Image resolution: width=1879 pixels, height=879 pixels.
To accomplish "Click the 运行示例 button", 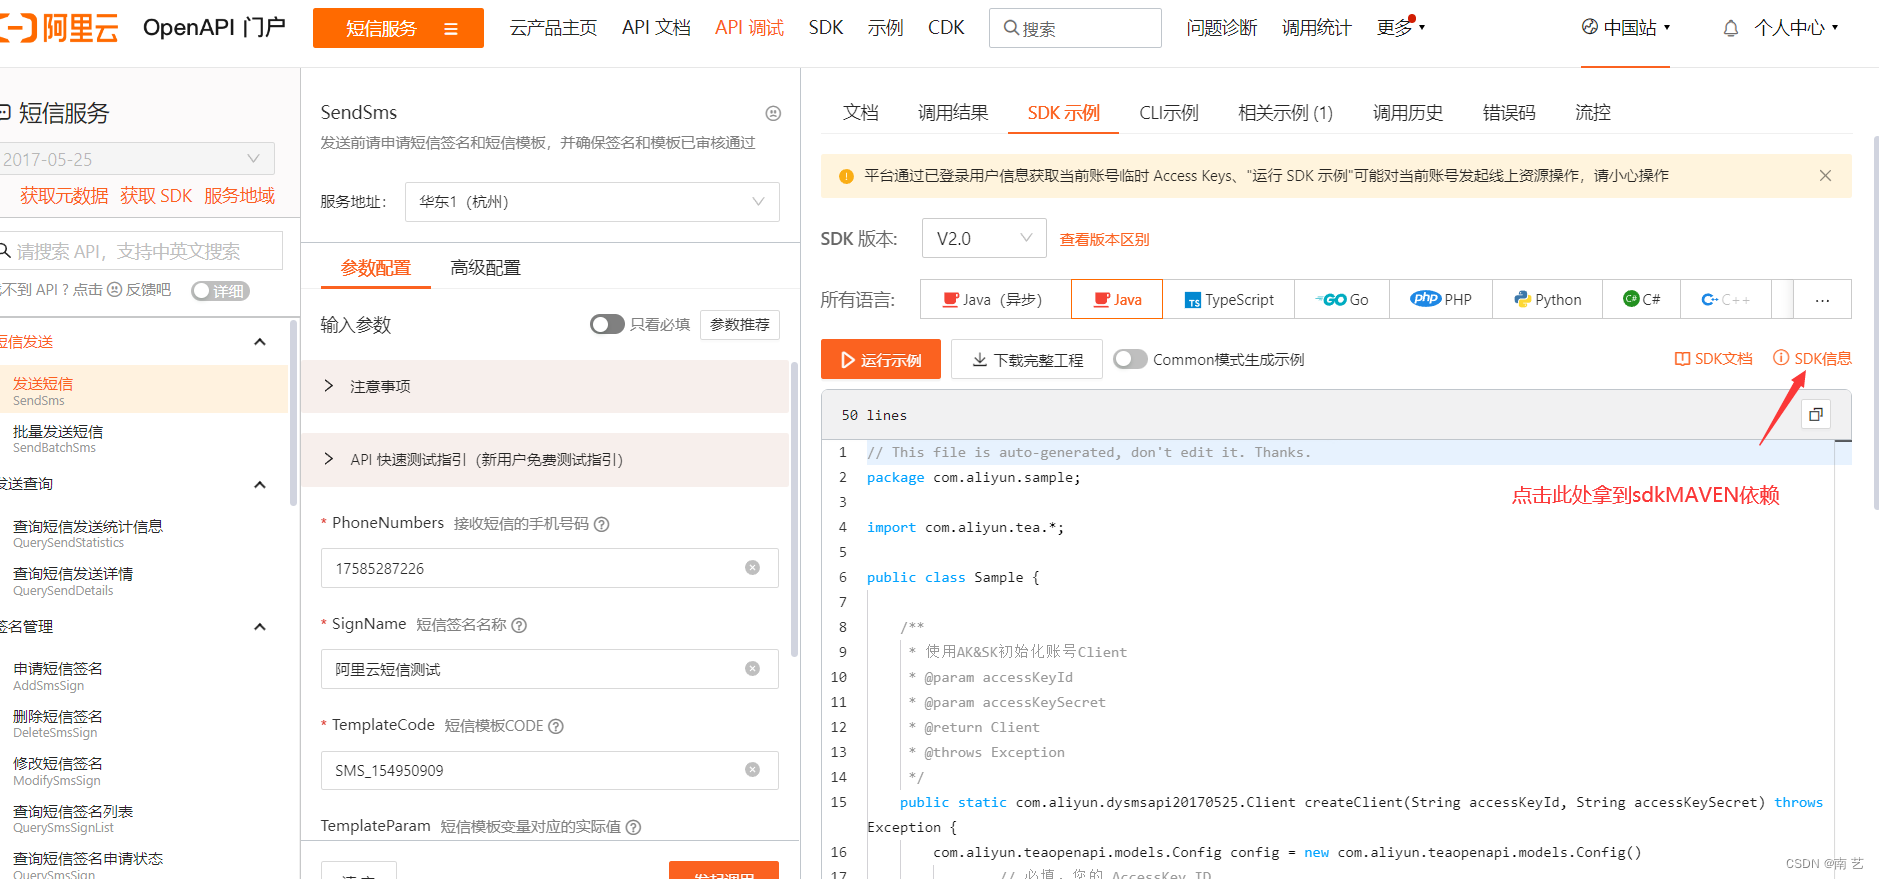I will pyautogui.click(x=881, y=359).
